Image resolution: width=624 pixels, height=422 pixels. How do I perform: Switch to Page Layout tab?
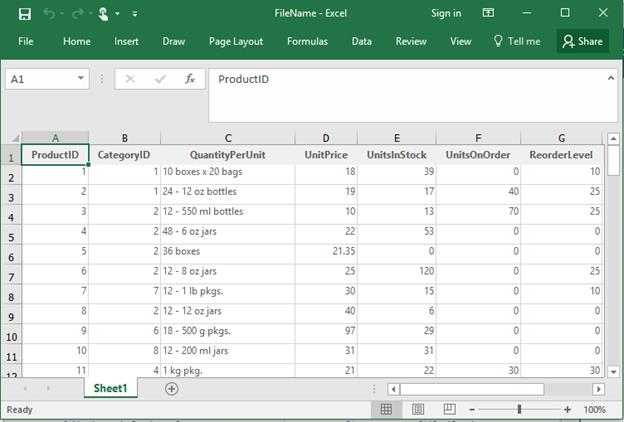coord(236,41)
